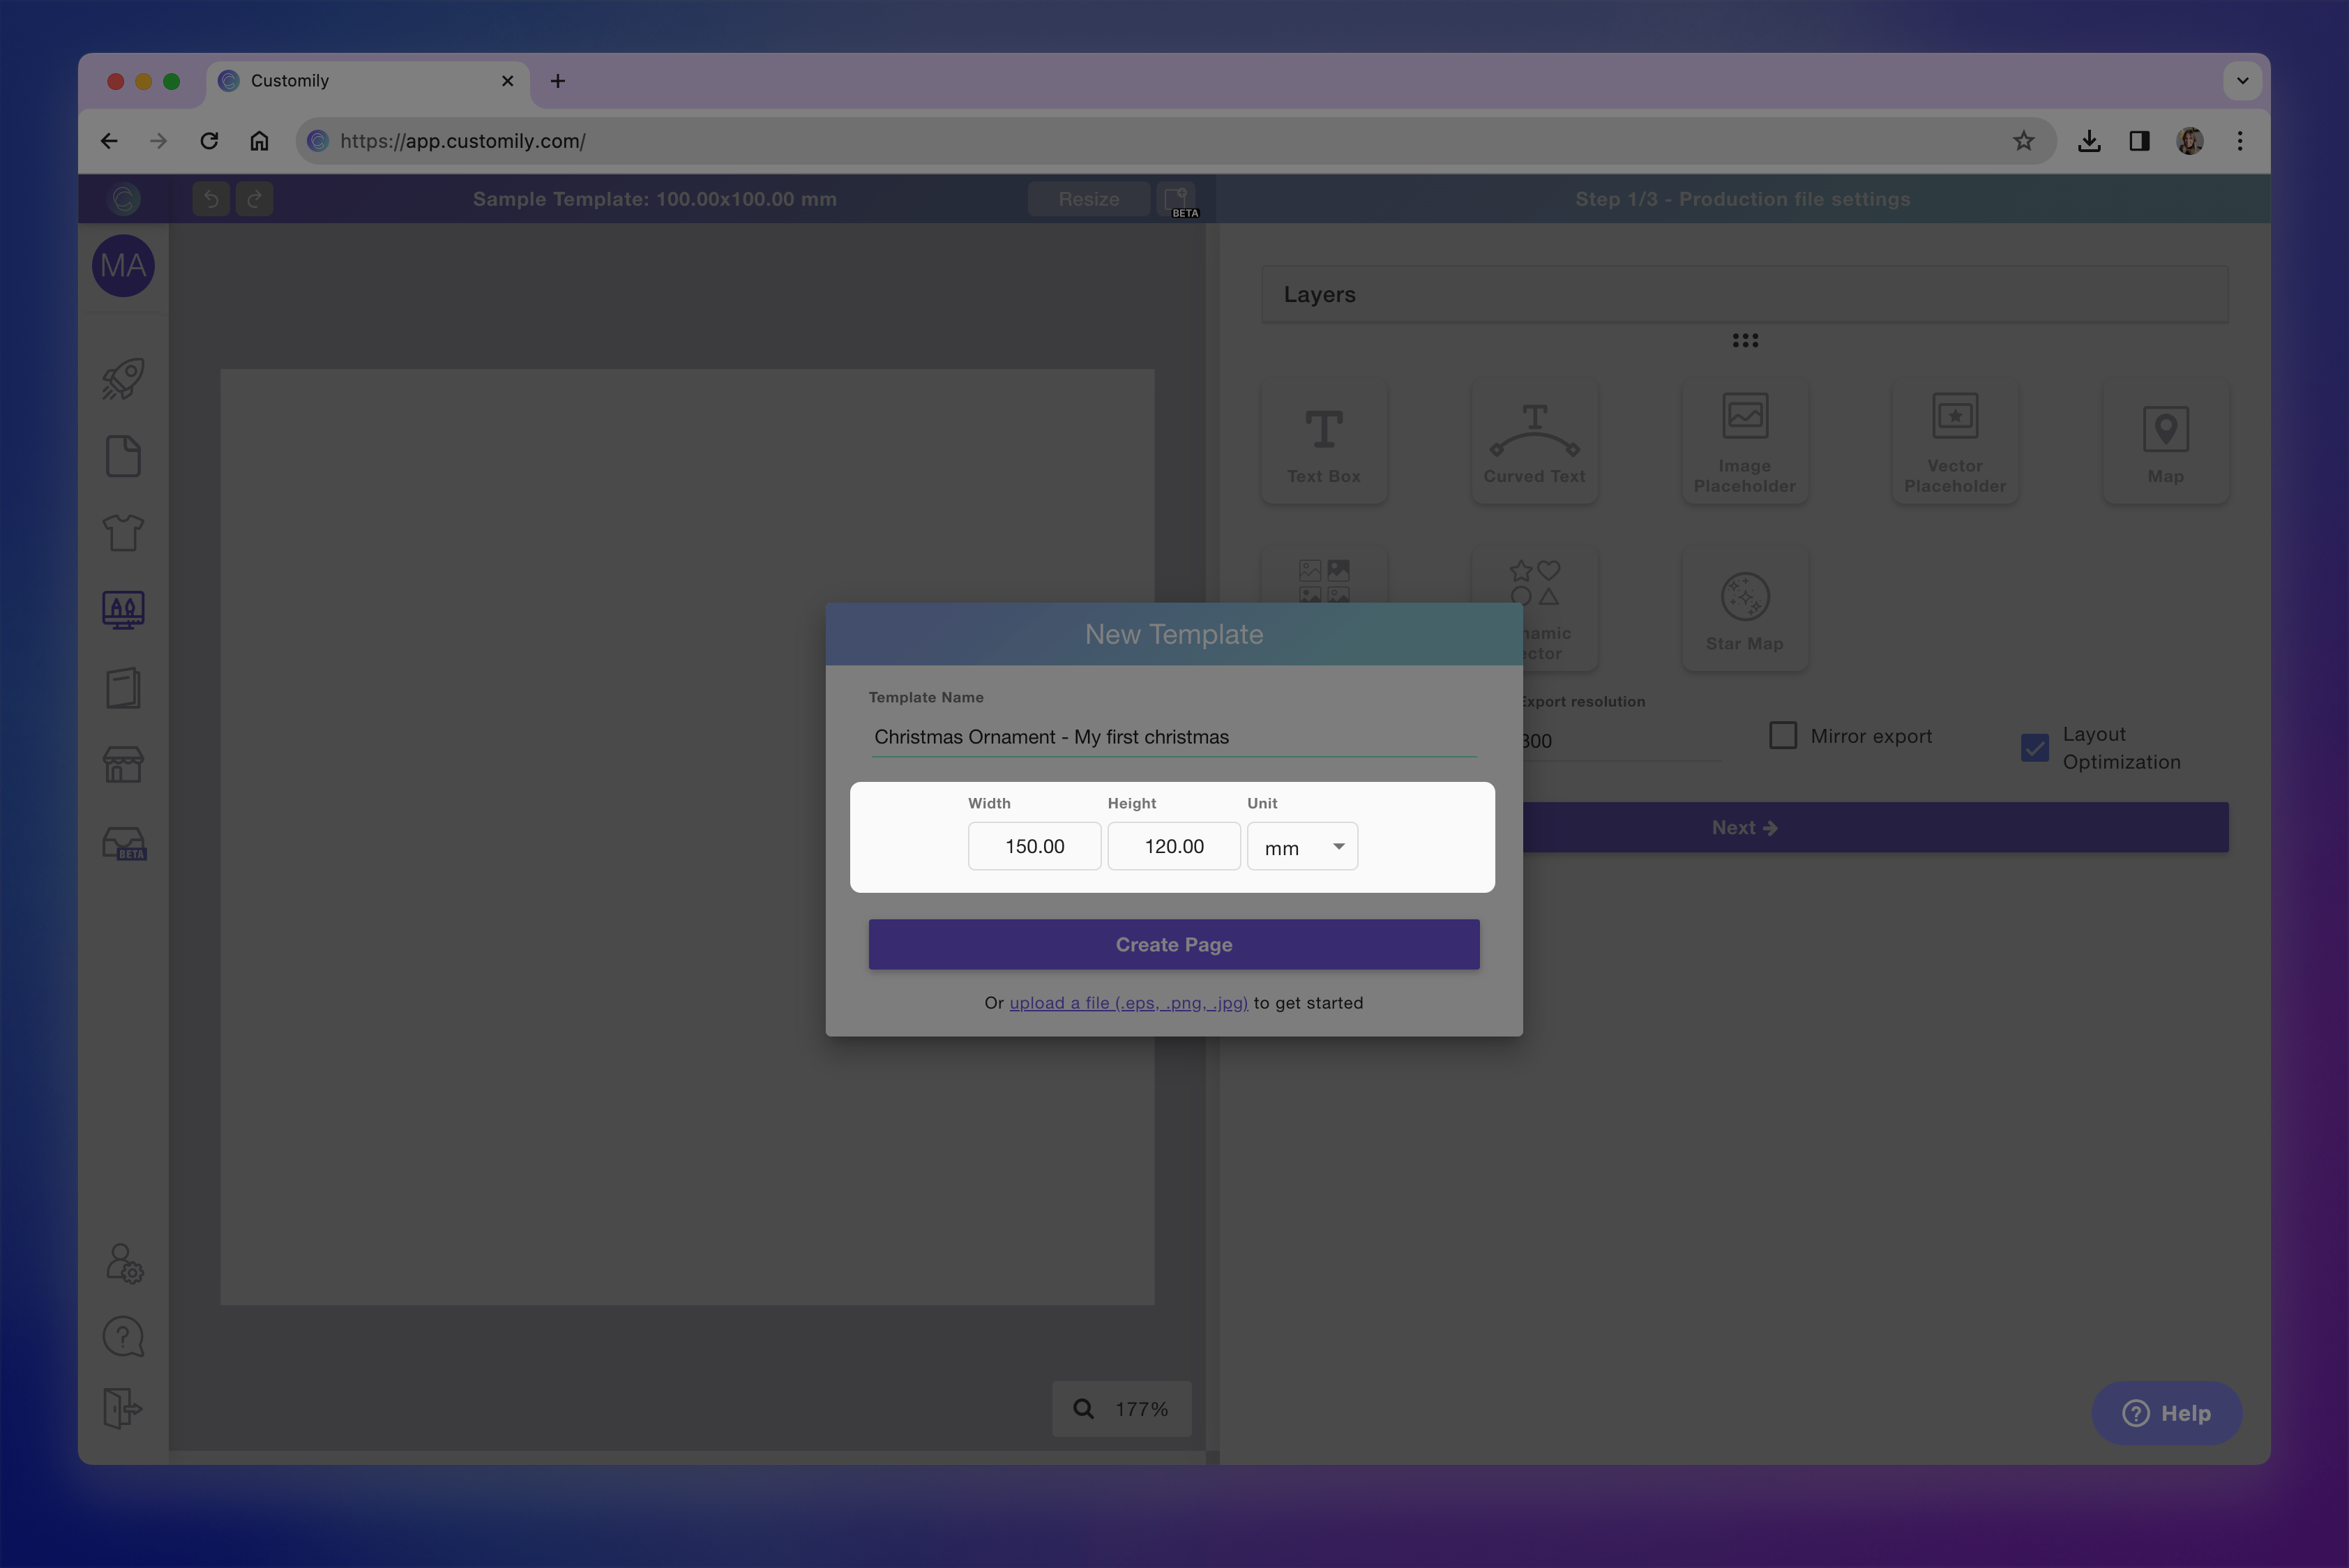Click the Template Name text field

[x=1173, y=737]
